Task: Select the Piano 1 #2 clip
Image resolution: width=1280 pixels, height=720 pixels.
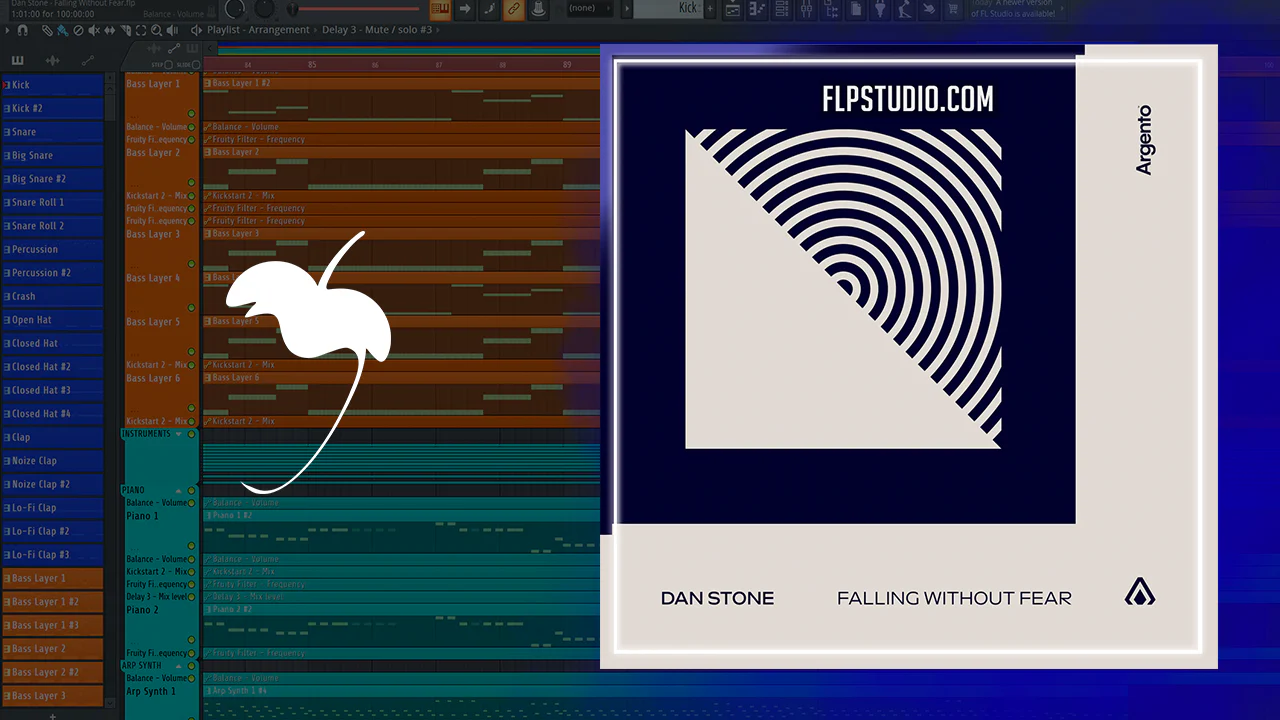Action: point(402,515)
